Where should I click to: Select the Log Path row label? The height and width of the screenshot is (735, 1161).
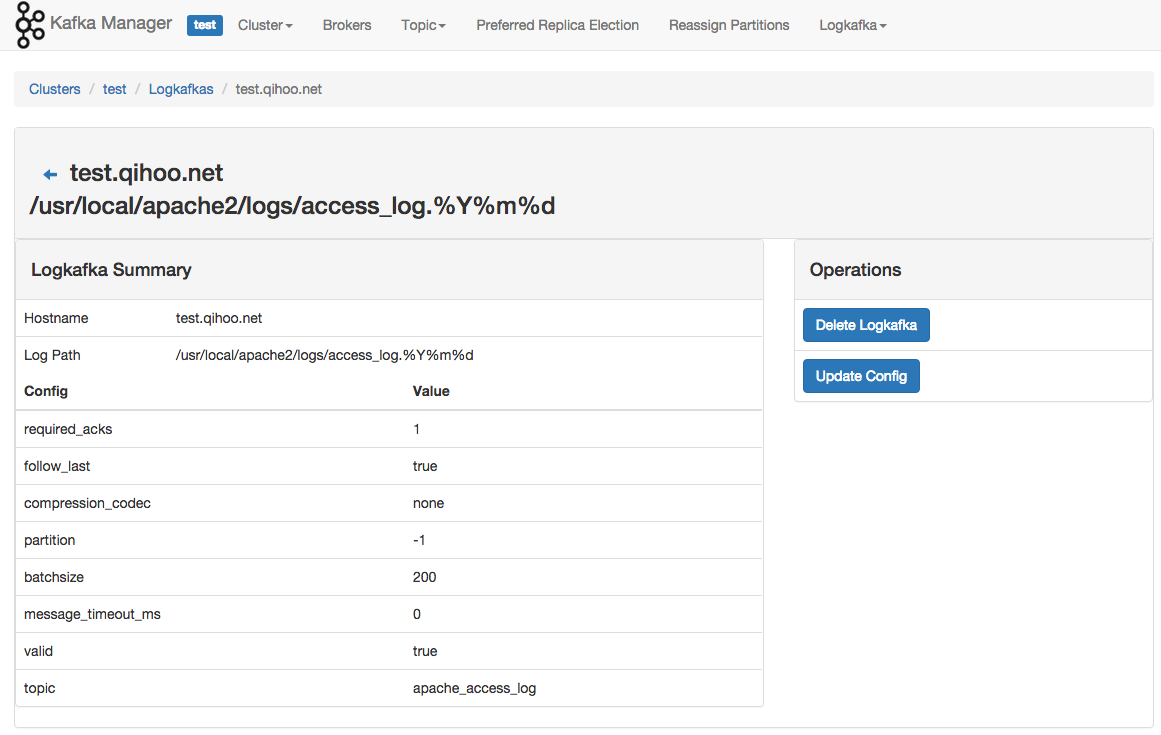[52, 355]
